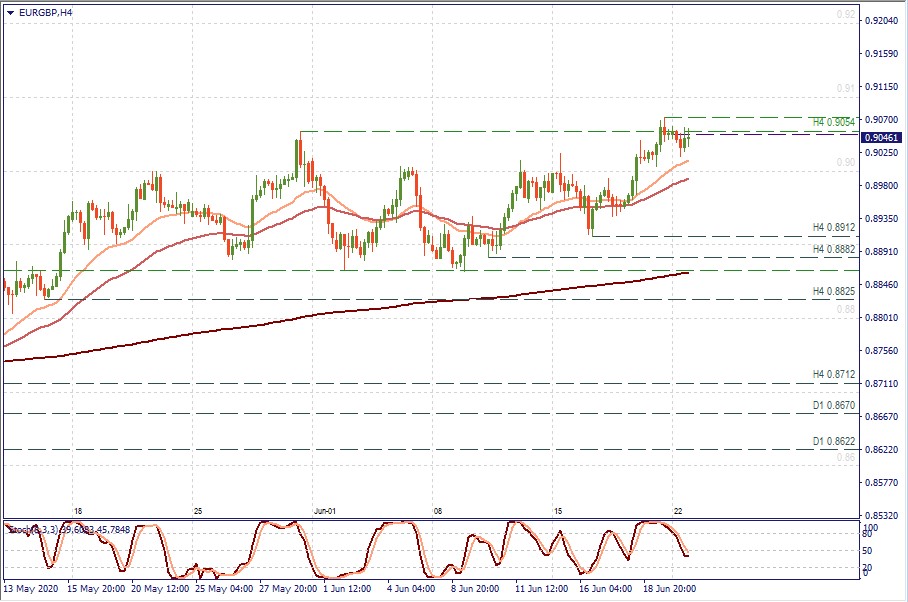
Task: Click the H4 0.8825 level label
Action: pyautogui.click(x=834, y=291)
